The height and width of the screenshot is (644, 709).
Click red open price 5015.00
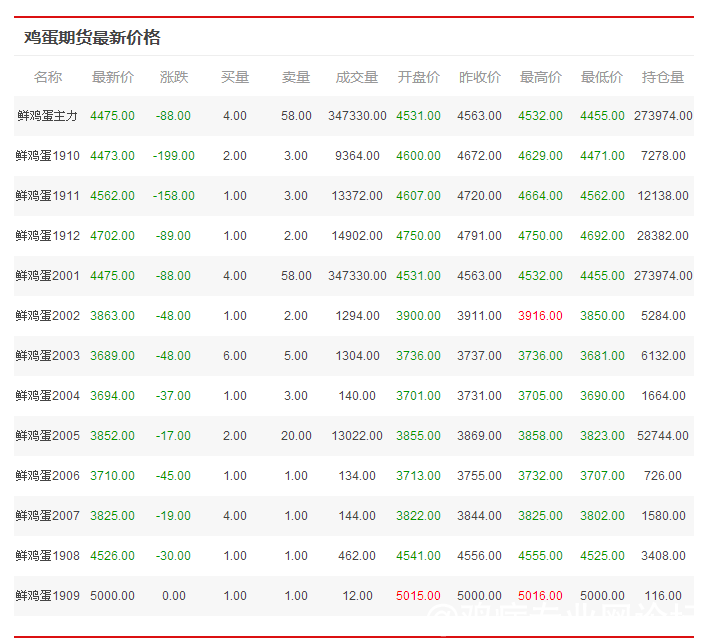click(x=418, y=596)
